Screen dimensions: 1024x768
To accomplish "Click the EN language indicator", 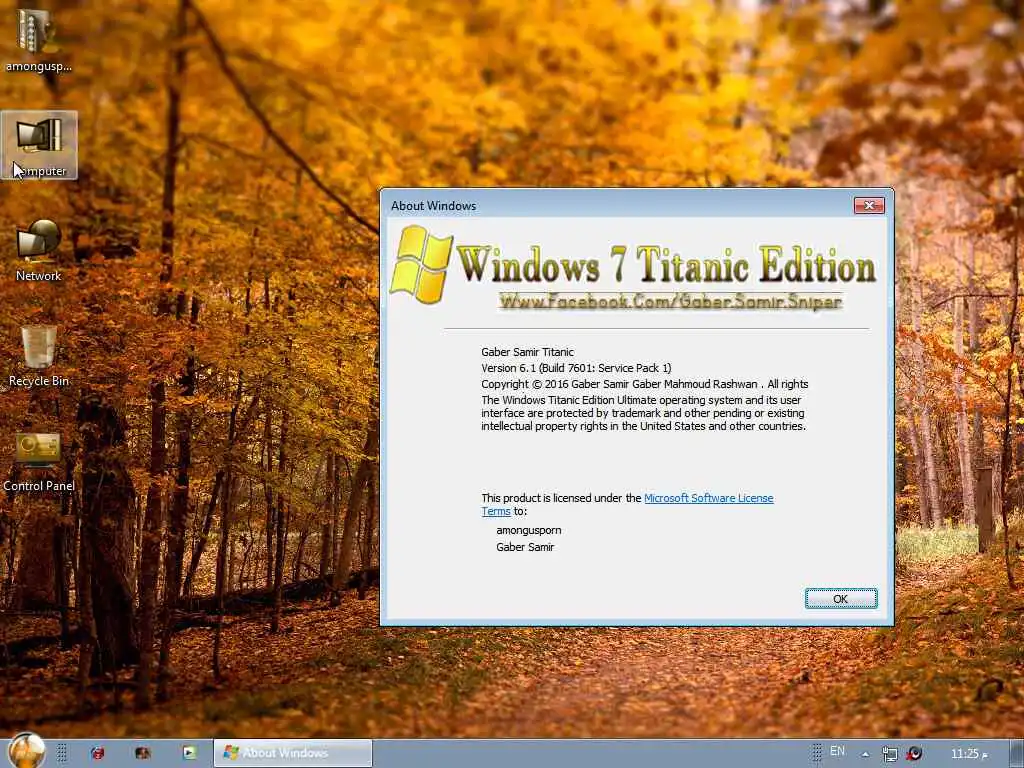I will click(837, 751).
